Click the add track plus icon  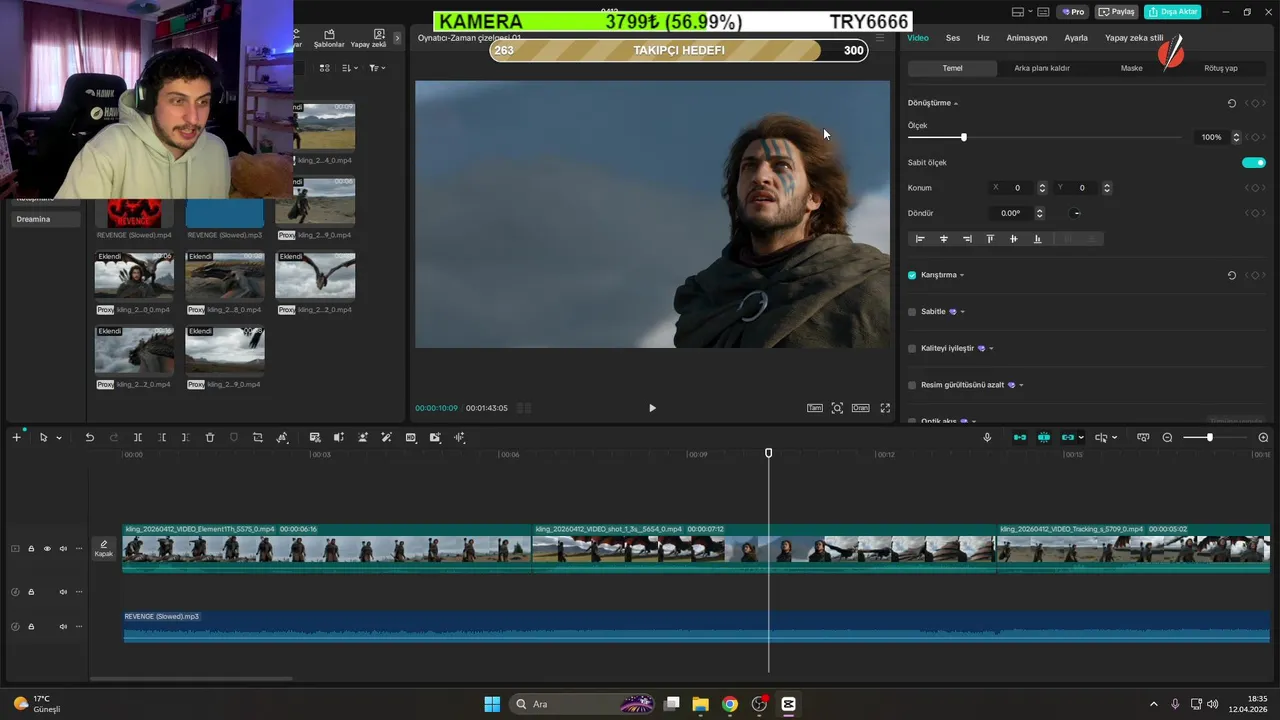[16, 438]
